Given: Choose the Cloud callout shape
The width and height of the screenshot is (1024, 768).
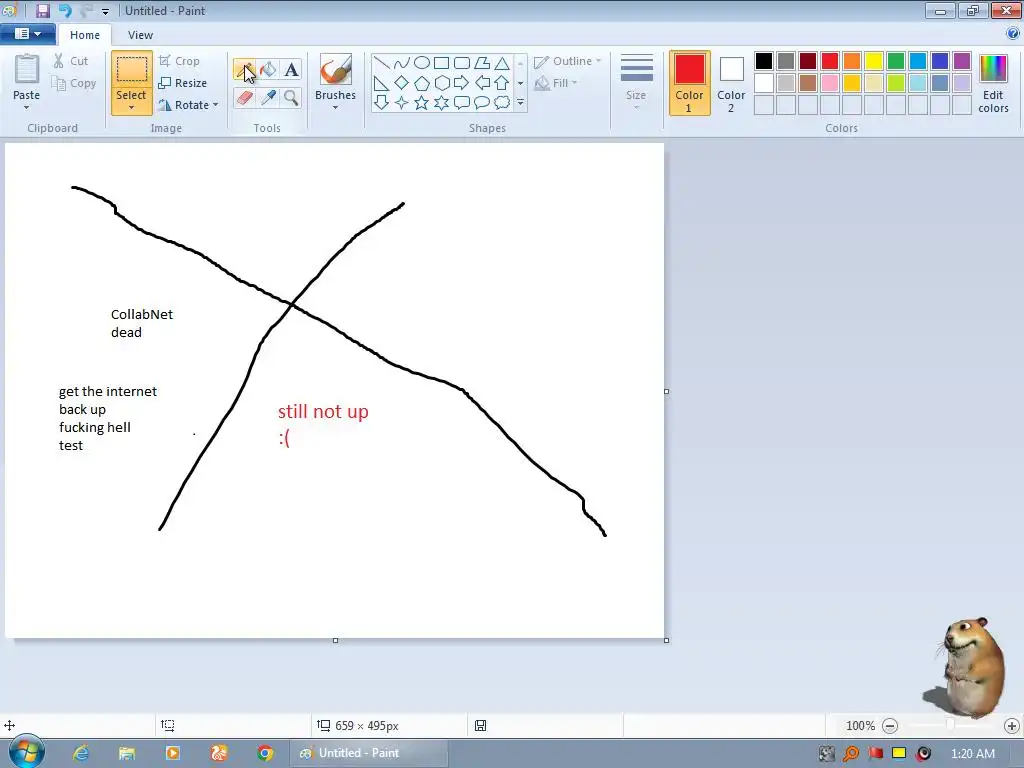Looking at the screenshot, I should click(x=502, y=103).
